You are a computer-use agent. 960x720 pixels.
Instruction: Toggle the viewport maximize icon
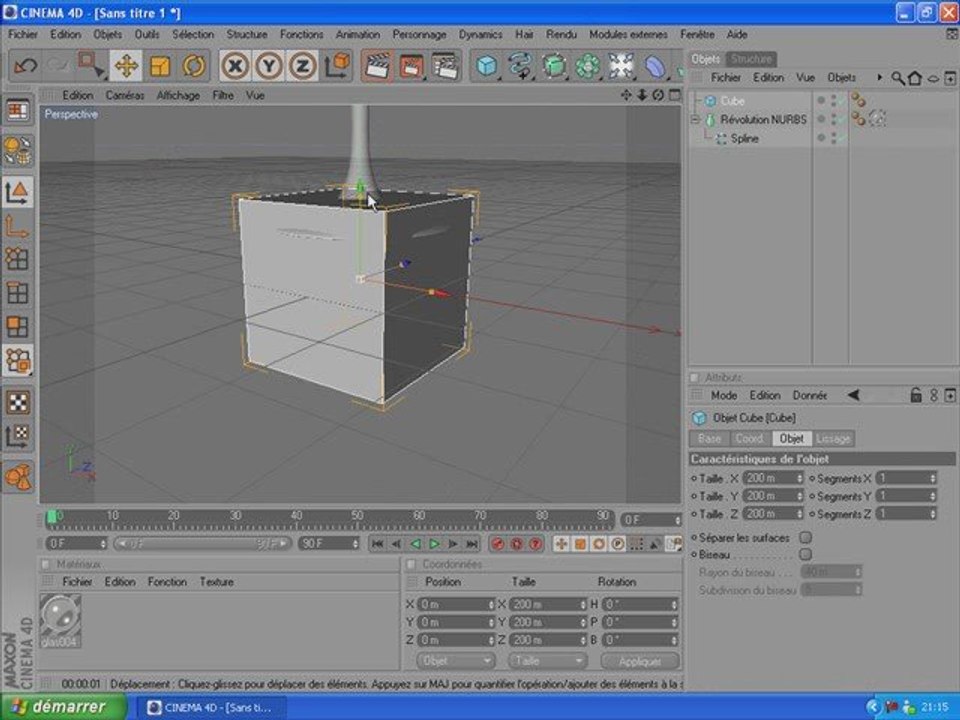click(x=674, y=95)
